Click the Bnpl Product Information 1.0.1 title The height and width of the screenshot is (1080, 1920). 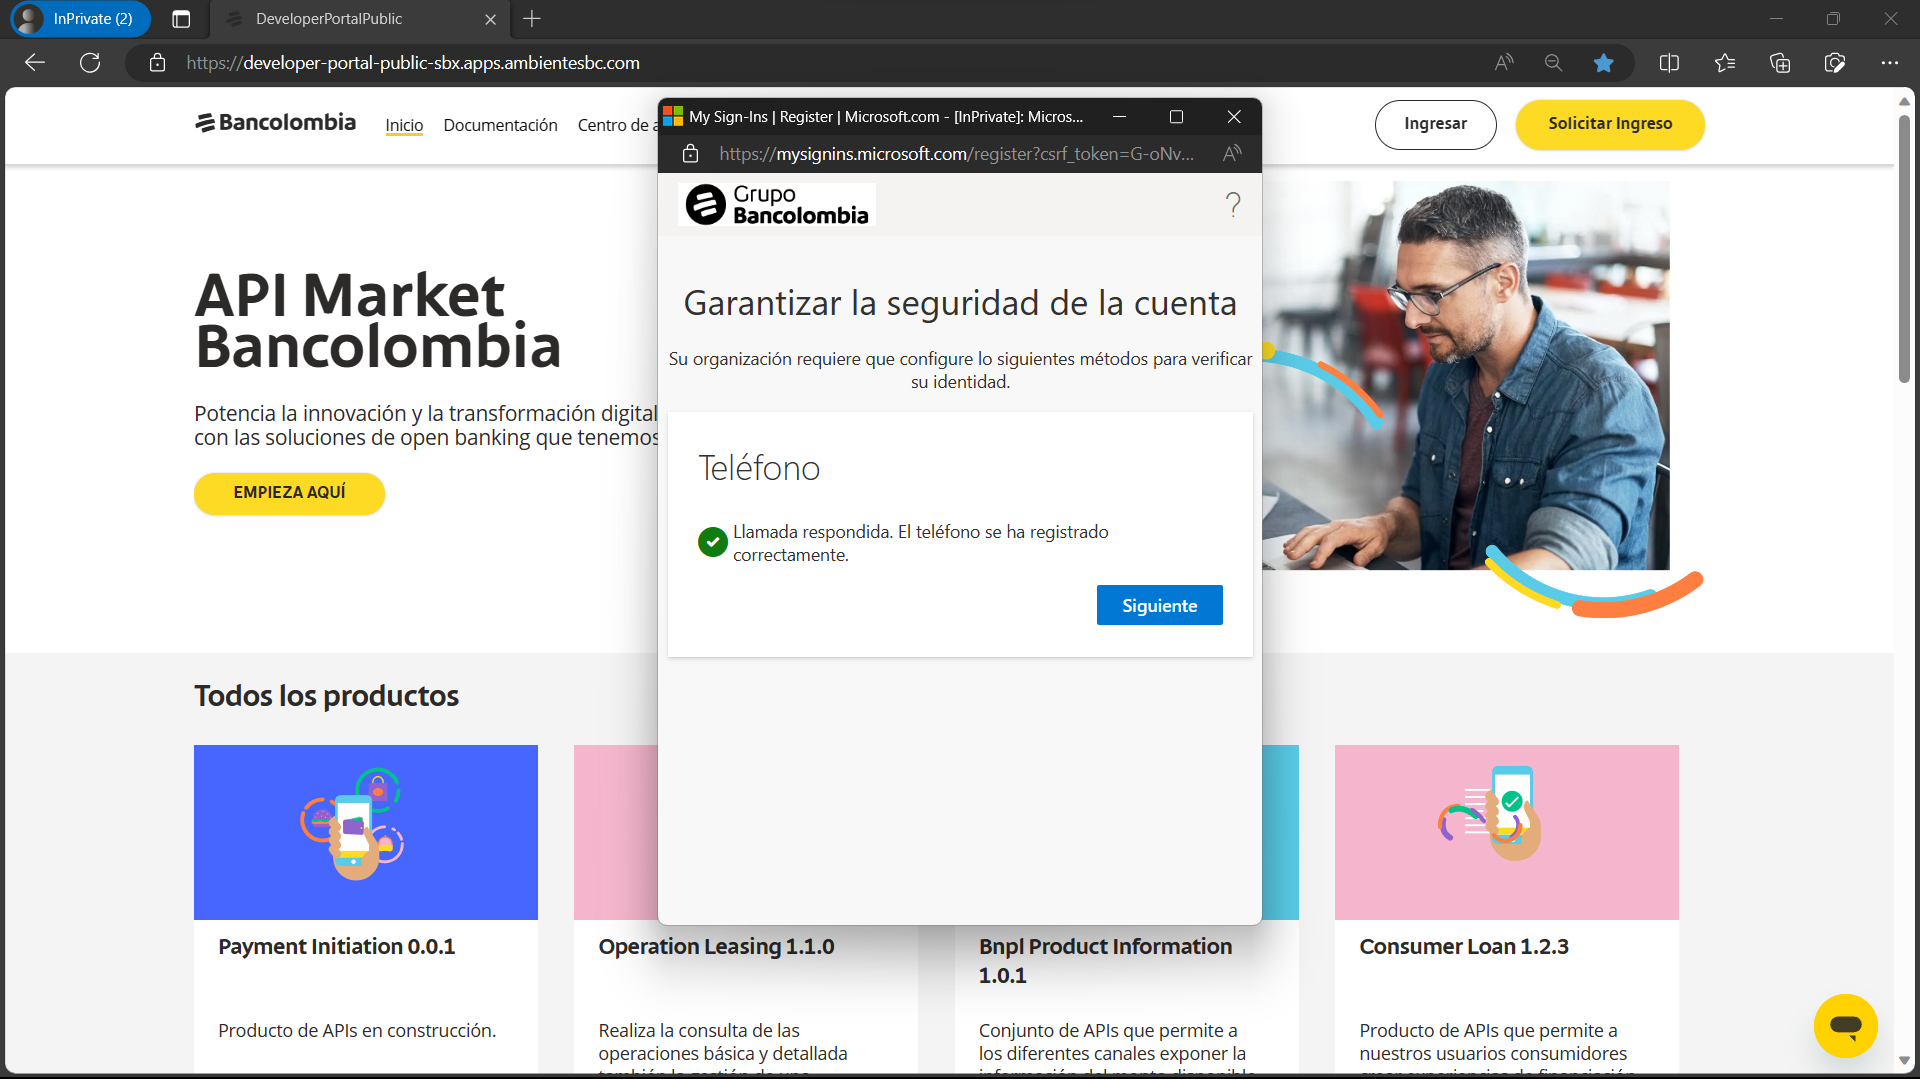[x=1105, y=960]
